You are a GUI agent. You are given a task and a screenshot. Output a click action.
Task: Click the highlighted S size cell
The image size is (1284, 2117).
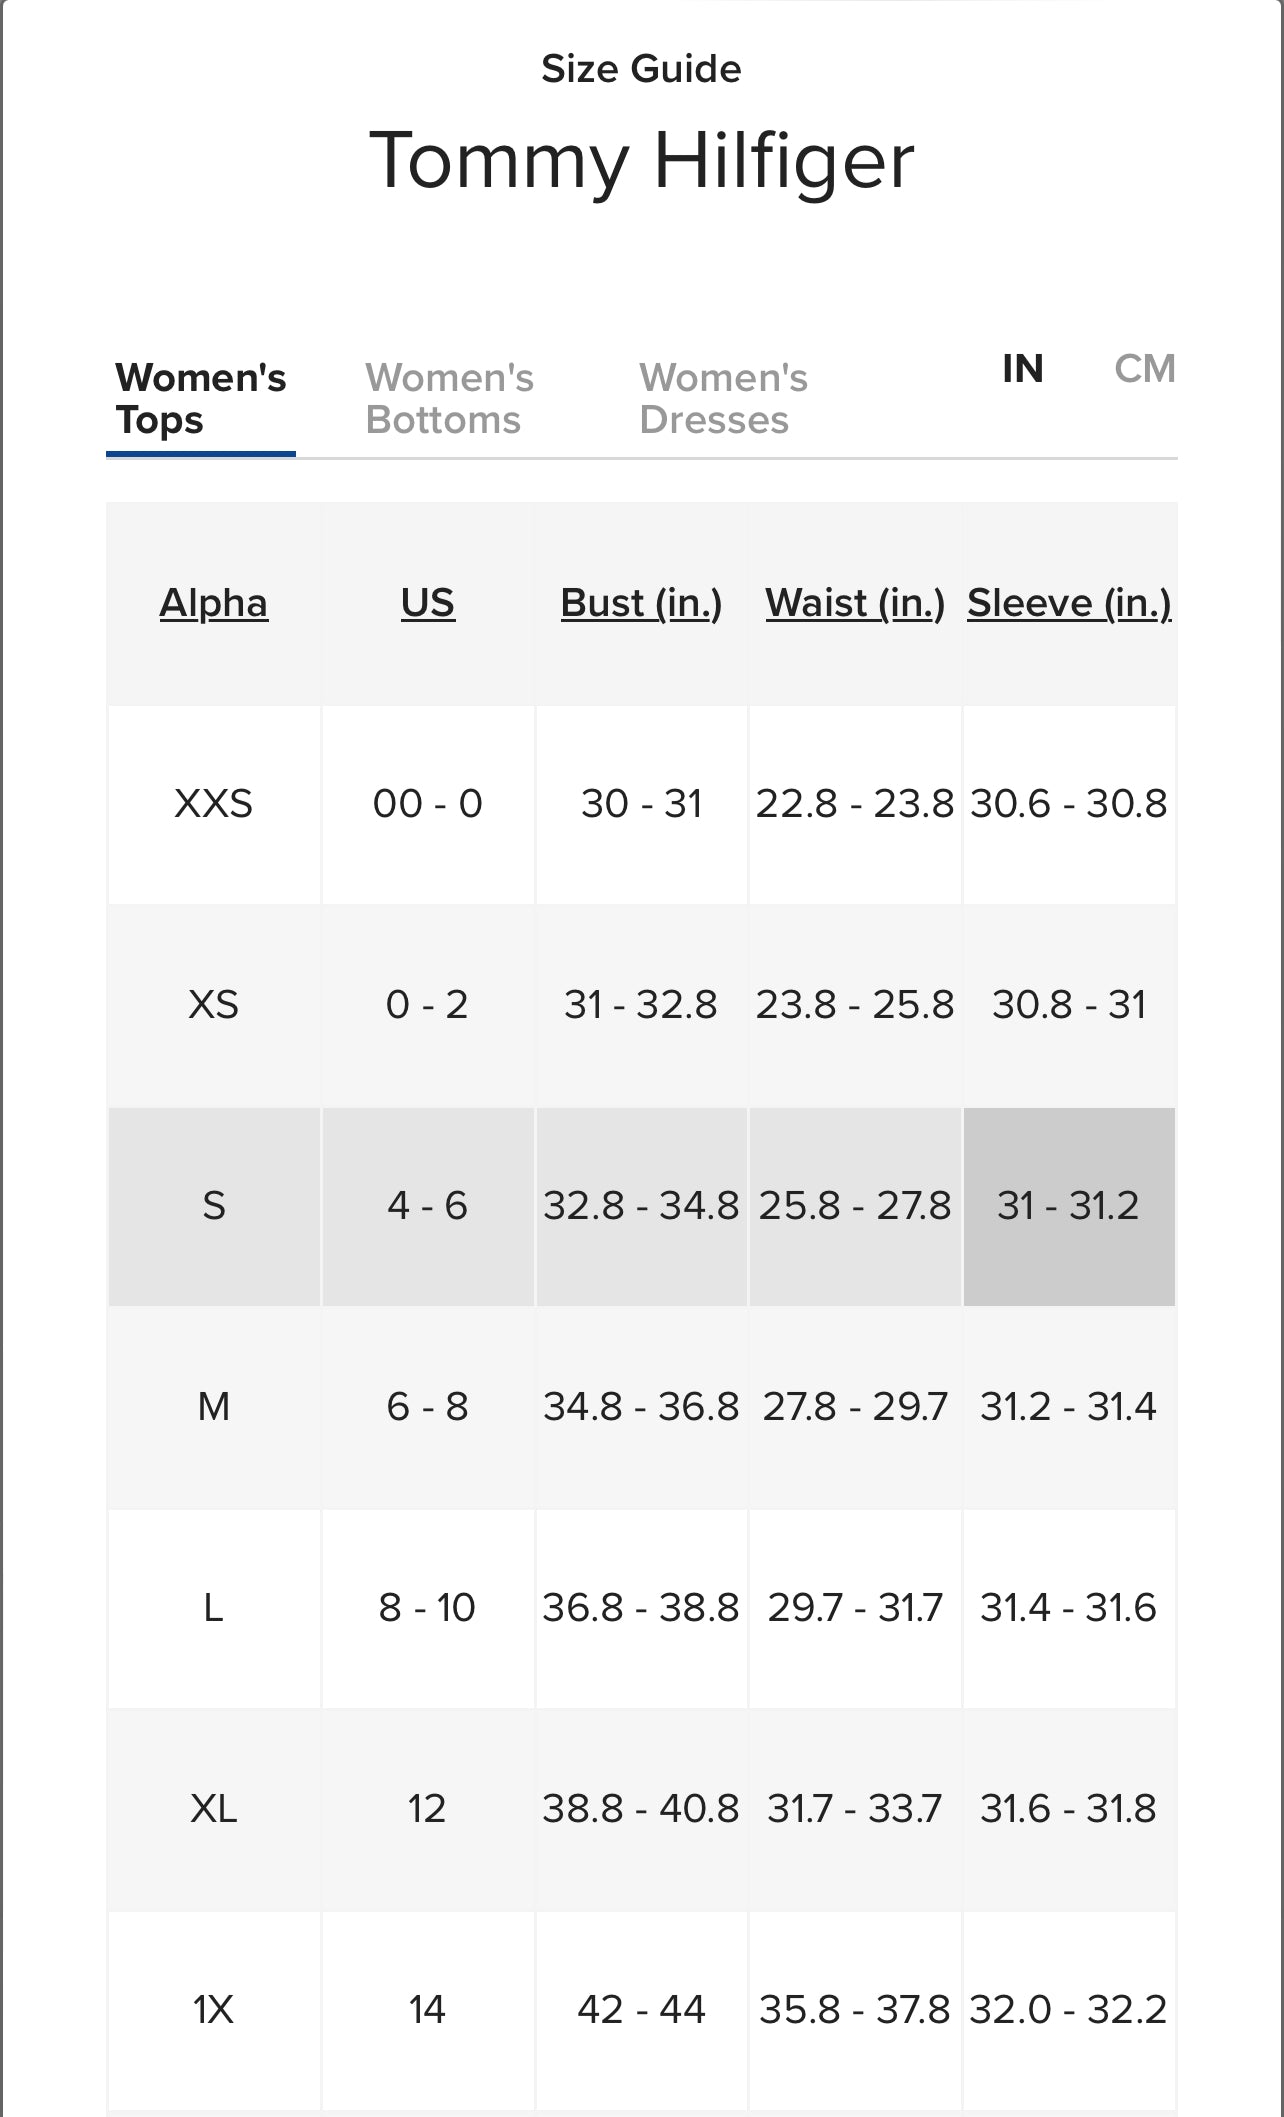tap(214, 1206)
